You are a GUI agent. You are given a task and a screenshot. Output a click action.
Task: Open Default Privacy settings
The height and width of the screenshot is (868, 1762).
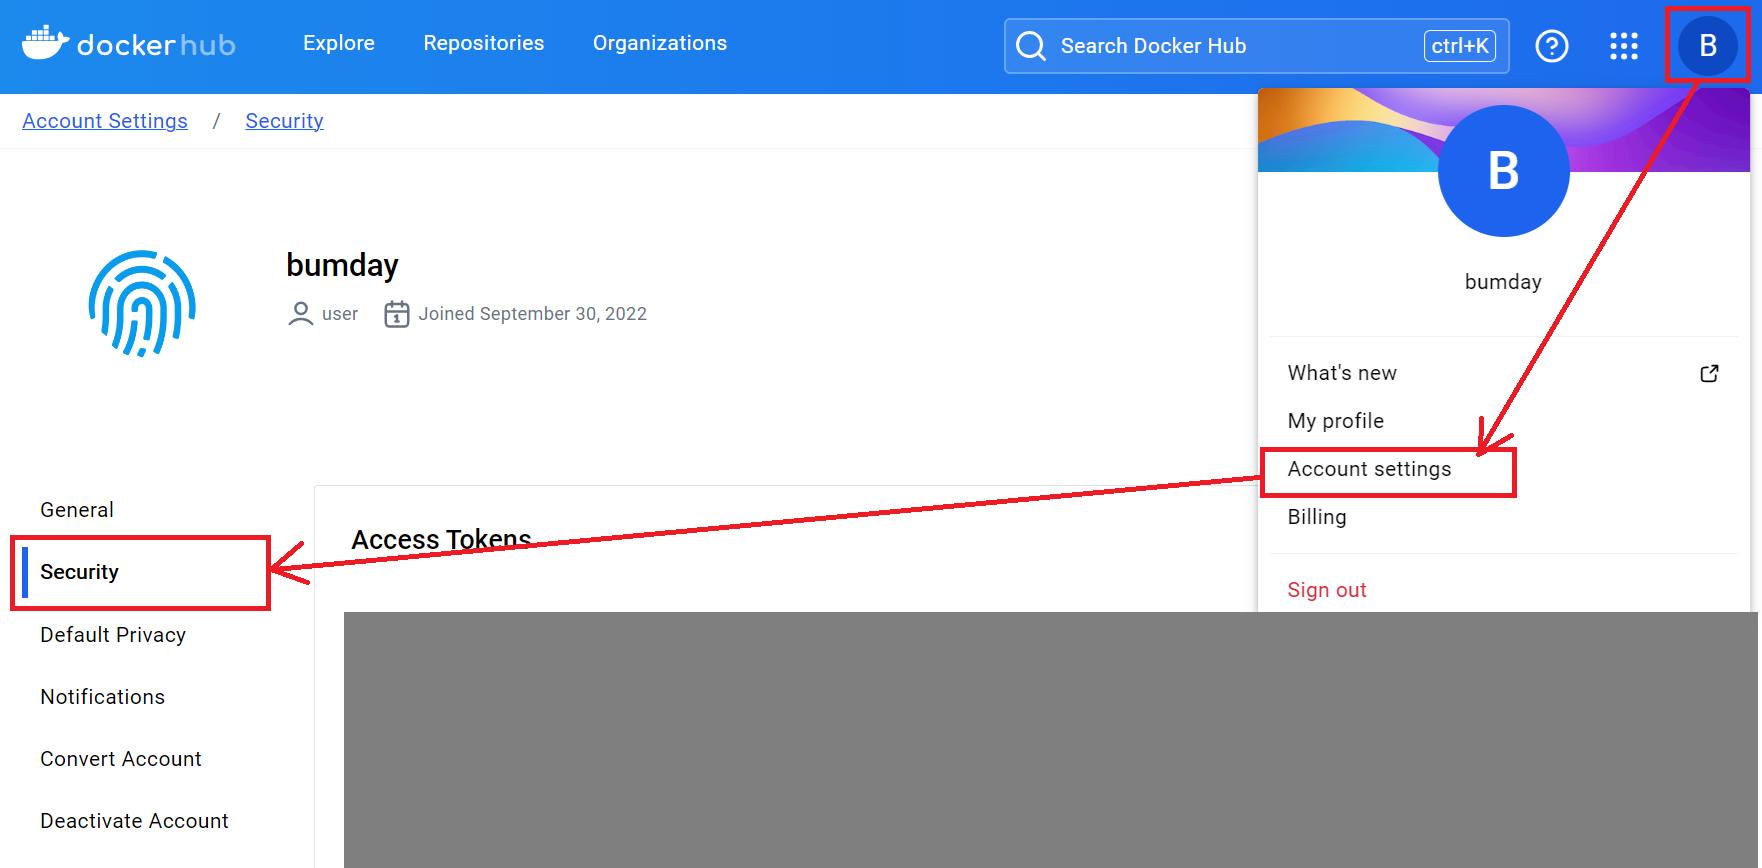pos(113,635)
